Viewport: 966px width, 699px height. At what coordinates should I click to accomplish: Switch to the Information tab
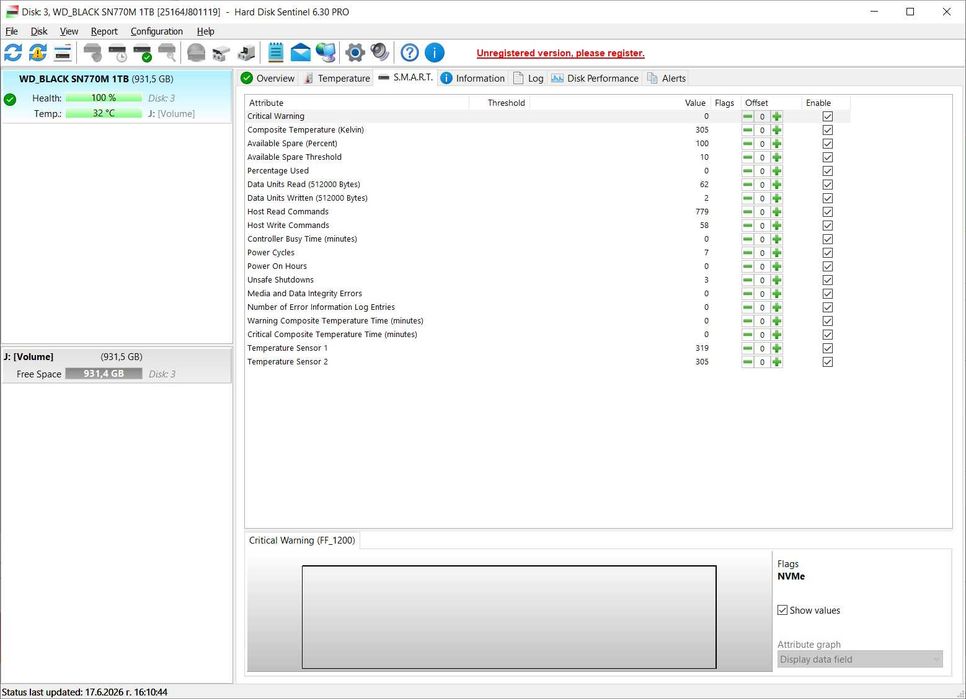[x=473, y=78]
